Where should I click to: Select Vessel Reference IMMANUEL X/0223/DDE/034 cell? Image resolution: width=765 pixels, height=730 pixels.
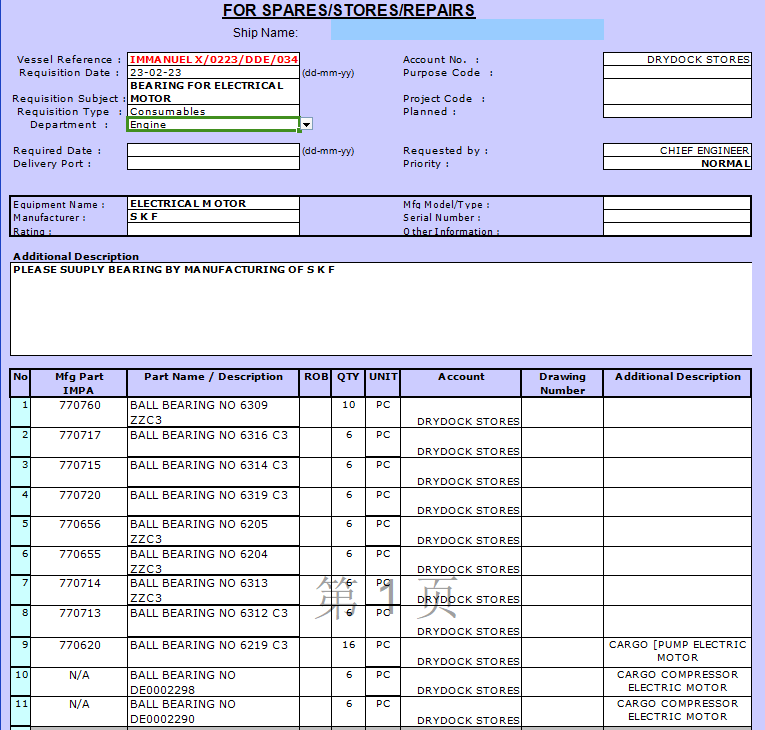click(213, 60)
